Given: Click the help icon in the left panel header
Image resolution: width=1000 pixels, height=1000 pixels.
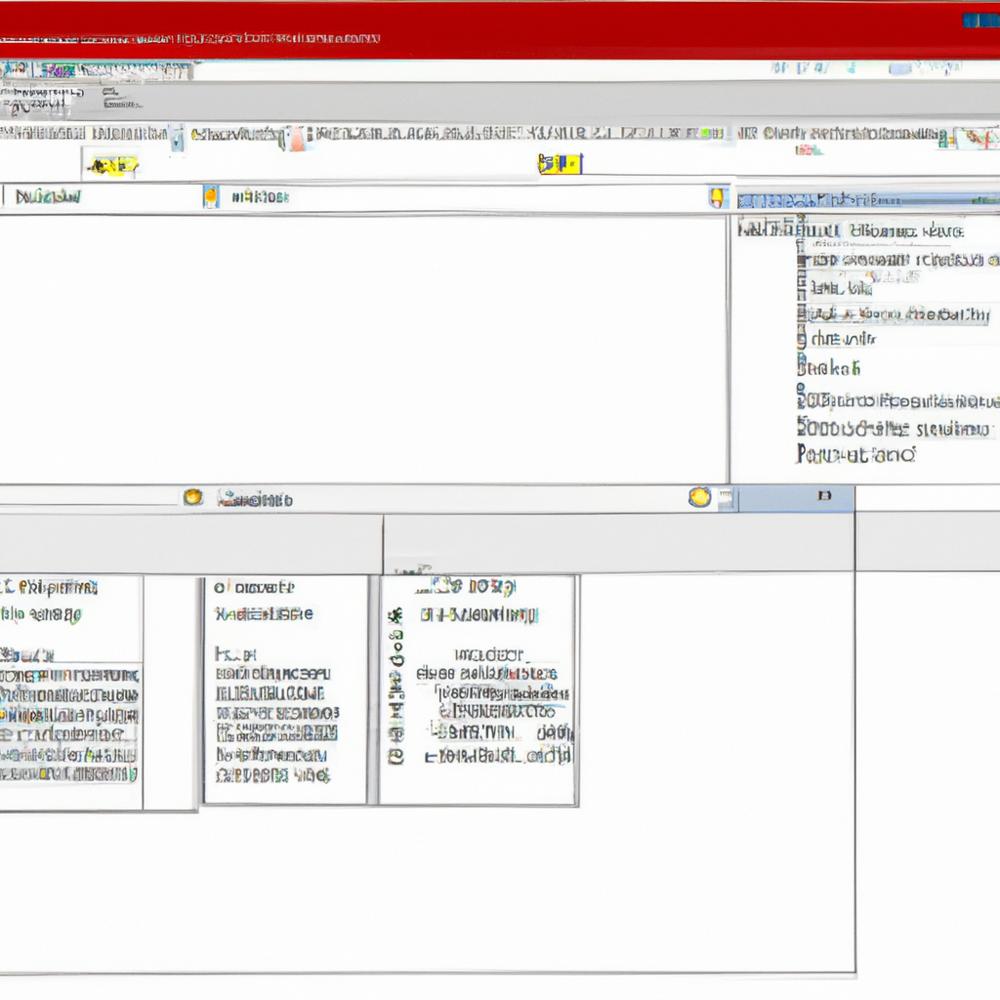Looking at the screenshot, I should [212, 196].
